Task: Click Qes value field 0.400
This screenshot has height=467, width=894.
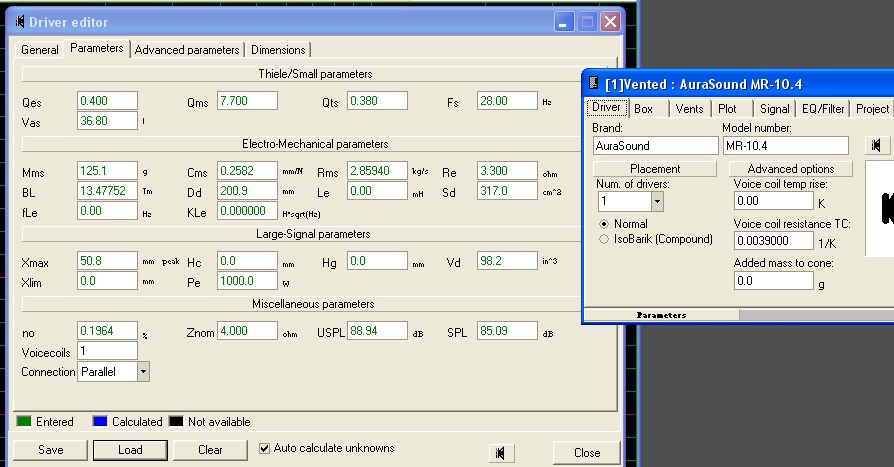Action: pyautogui.click(x=107, y=101)
